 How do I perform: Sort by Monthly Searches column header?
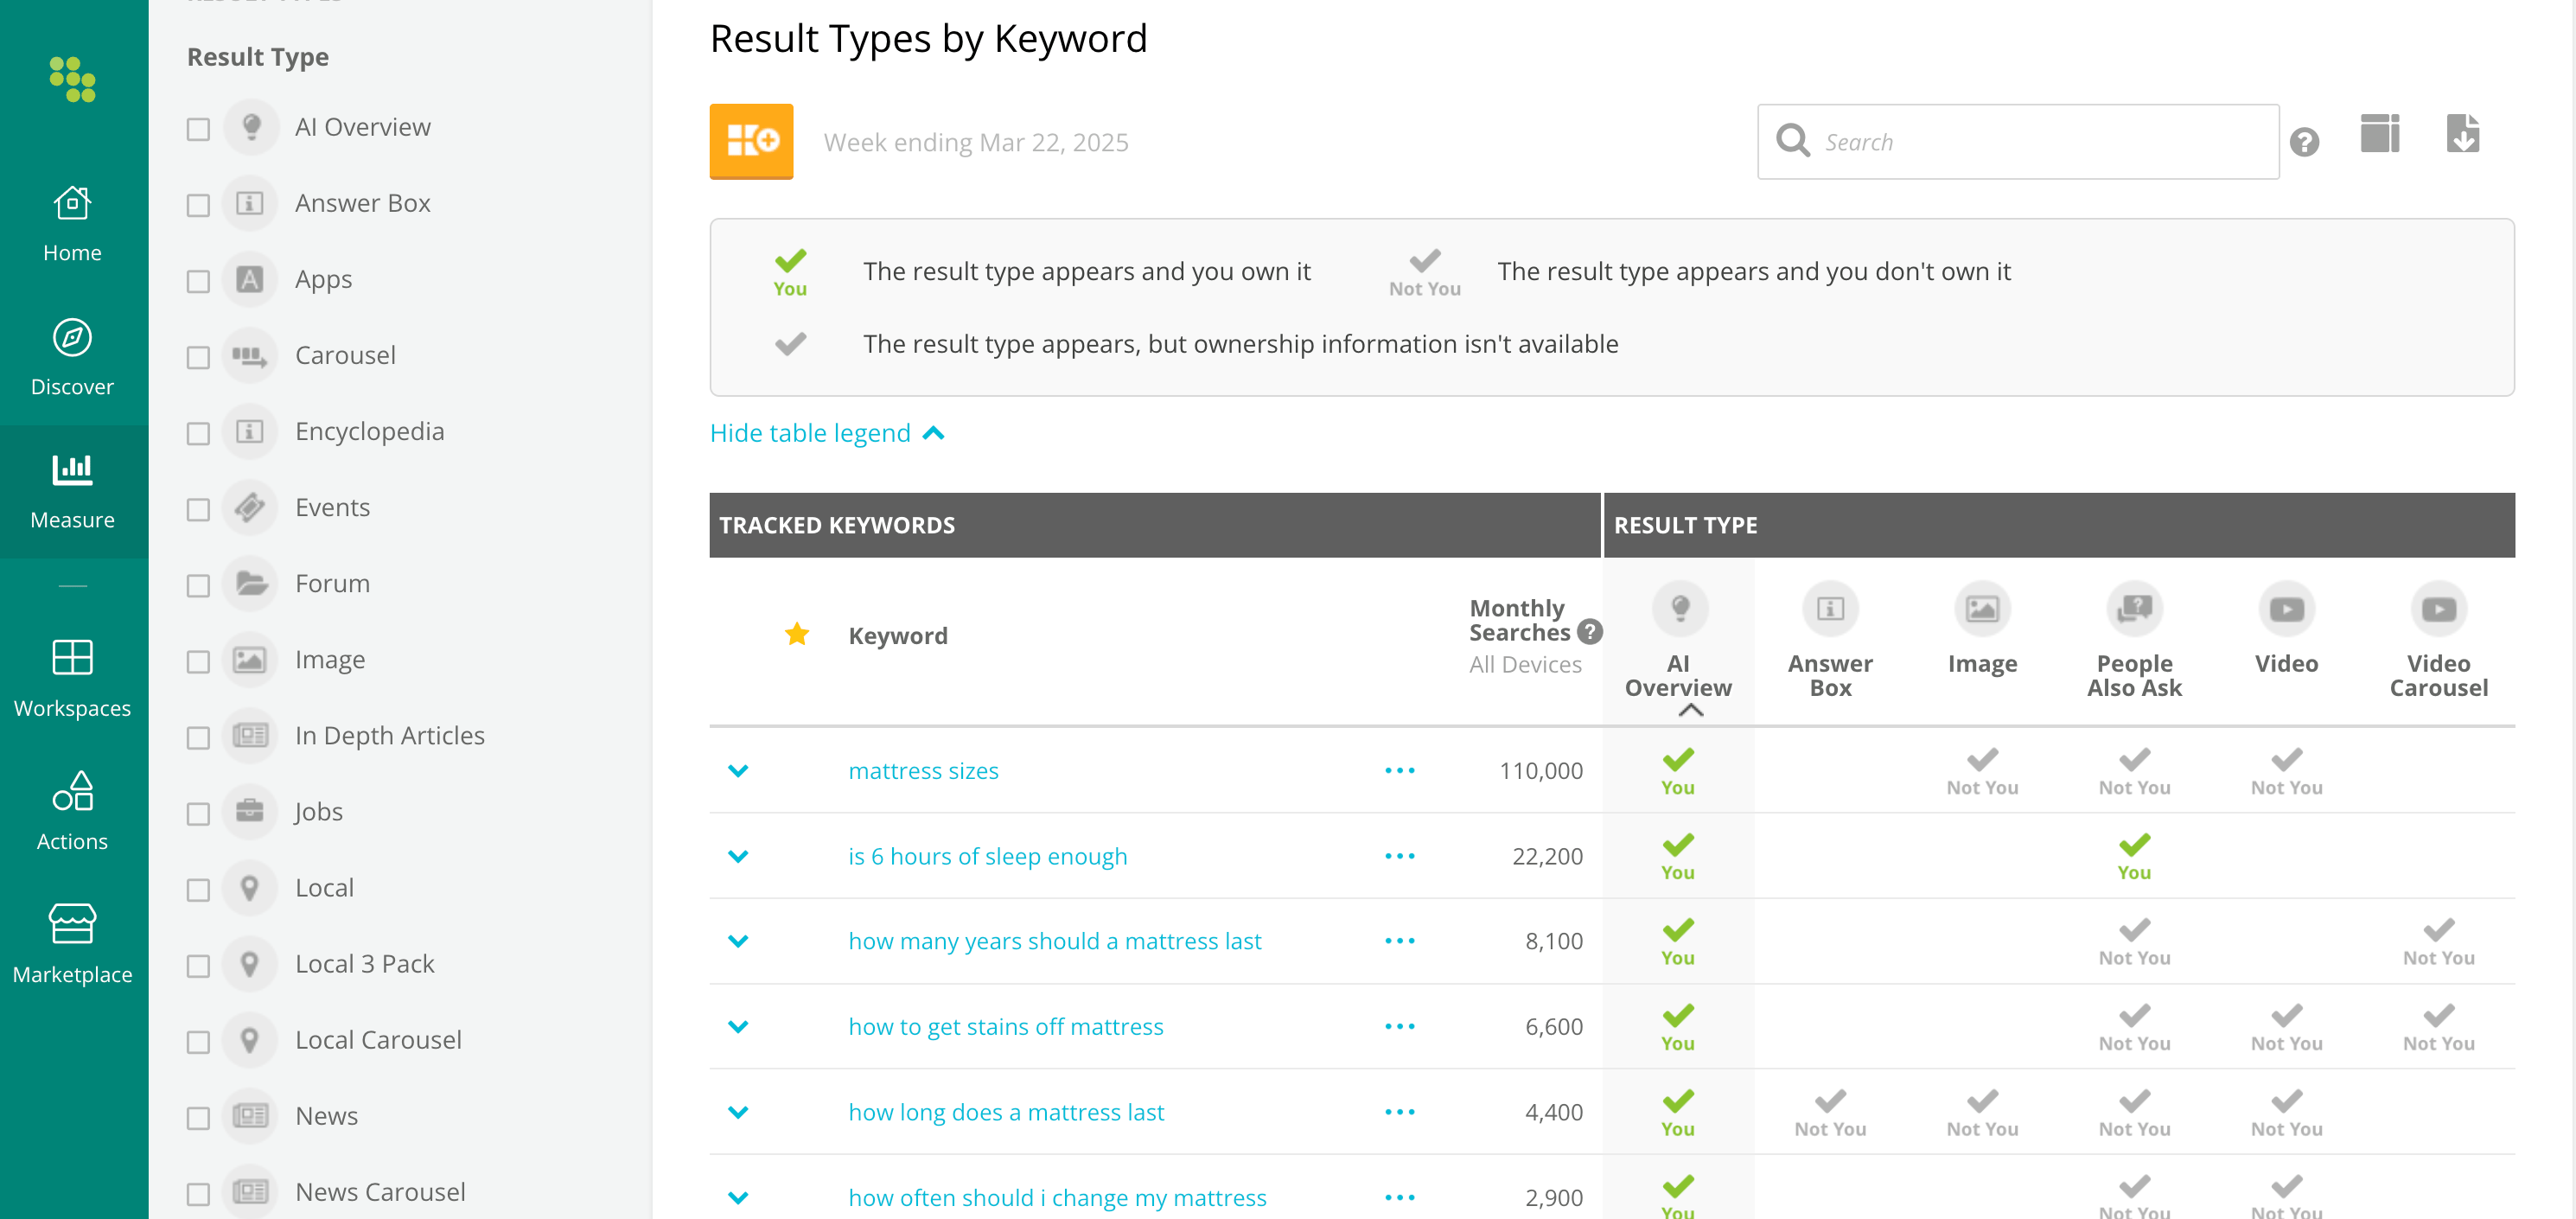[x=1519, y=620]
